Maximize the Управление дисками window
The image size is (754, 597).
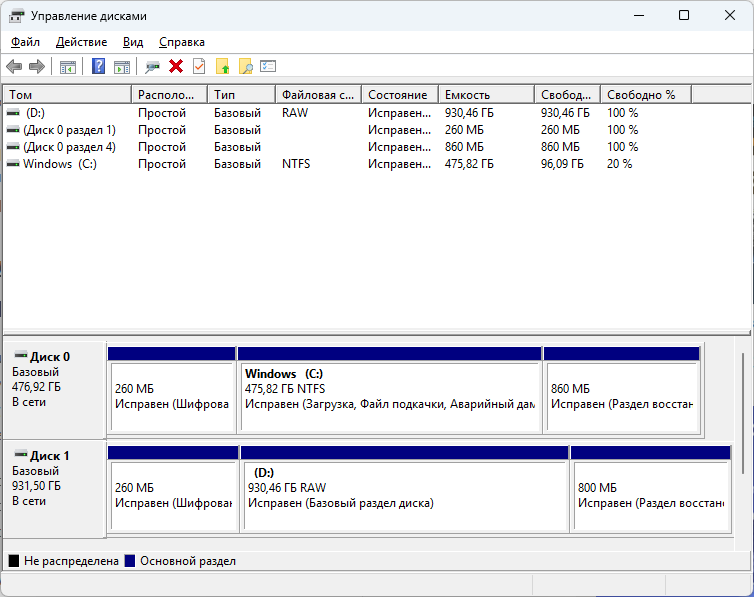[x=684, y=15]
